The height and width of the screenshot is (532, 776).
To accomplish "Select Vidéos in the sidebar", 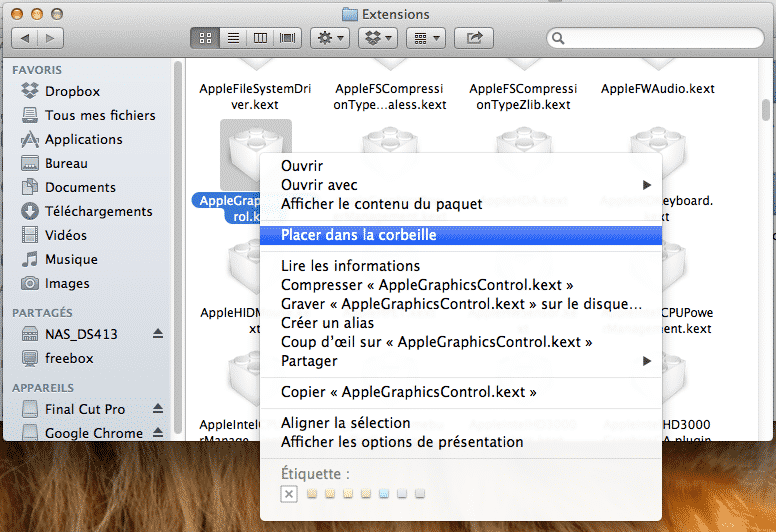I will pos(53,235).
